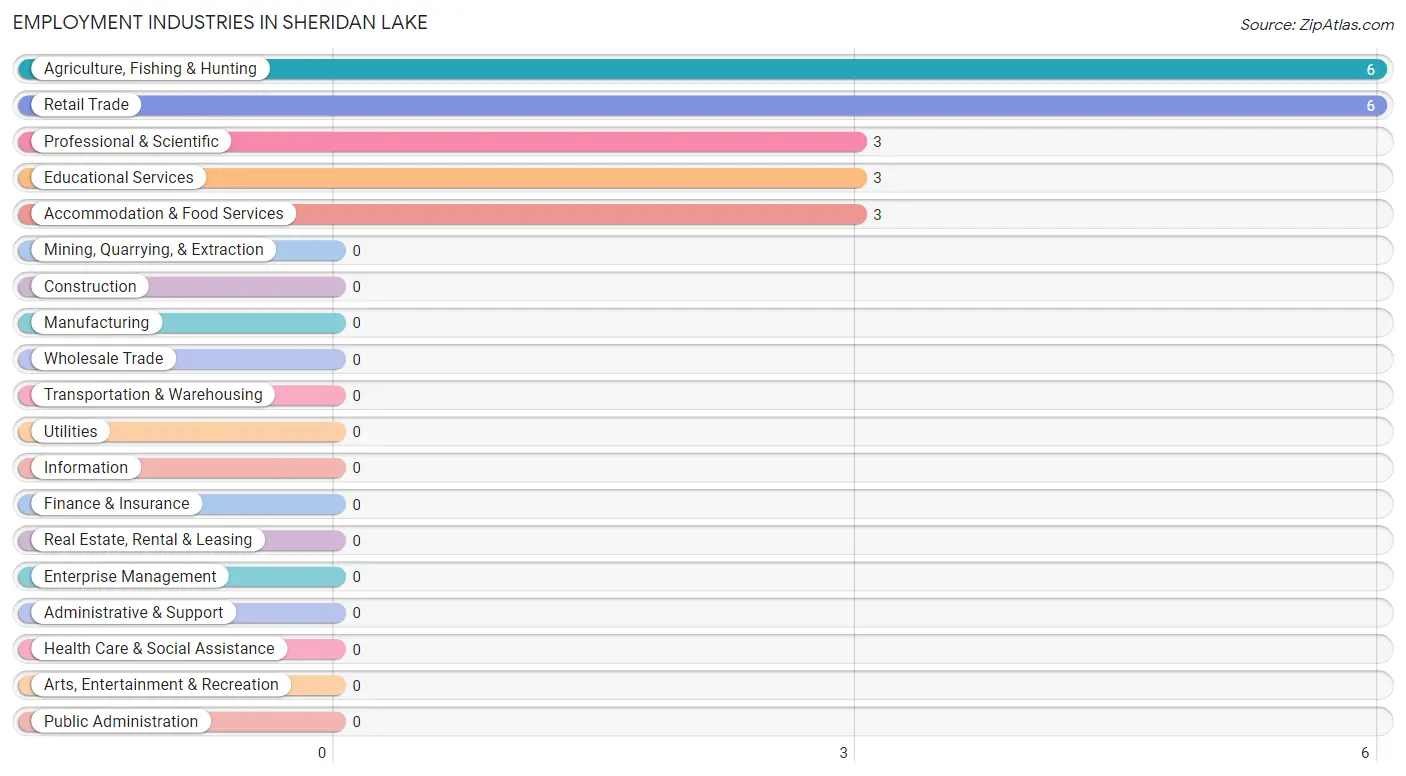Click Health Care & Social Assistance label

pos(159,649)
